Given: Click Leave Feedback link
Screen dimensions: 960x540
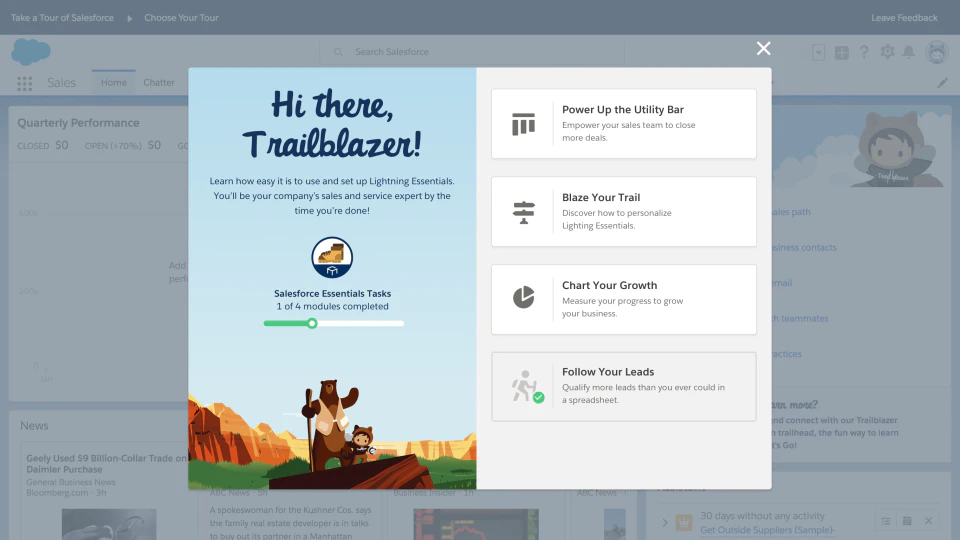Looking at the screenshot, I should pos(904,18).
